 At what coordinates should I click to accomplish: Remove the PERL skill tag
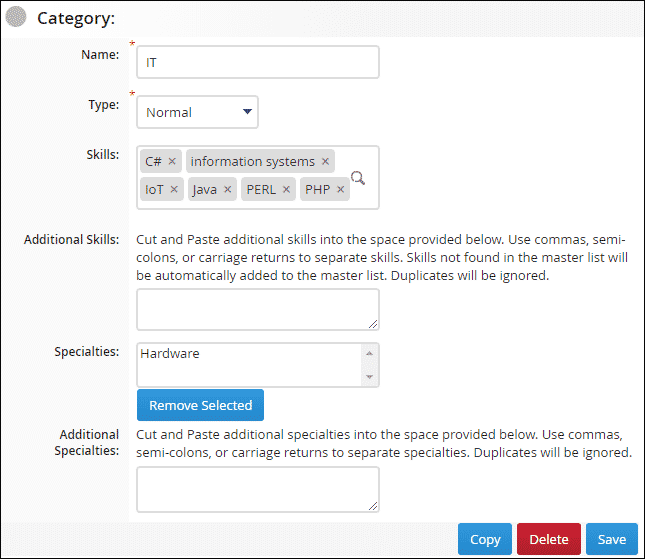[x=286, y=189]
